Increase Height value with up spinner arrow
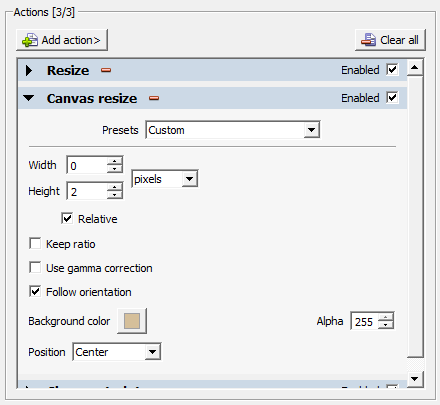Image resolution: width=440 pixels, height=405 pixels. pyautogui.click(x=115, y=187)
